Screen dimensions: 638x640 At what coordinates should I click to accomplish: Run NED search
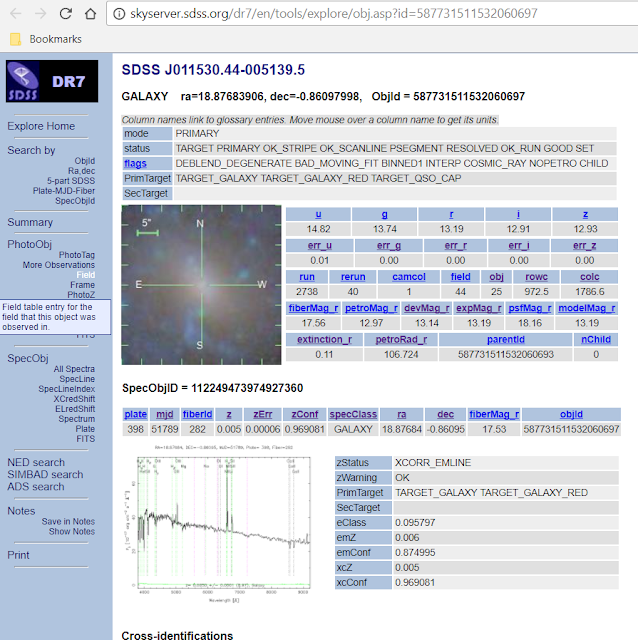pos(36,462)
